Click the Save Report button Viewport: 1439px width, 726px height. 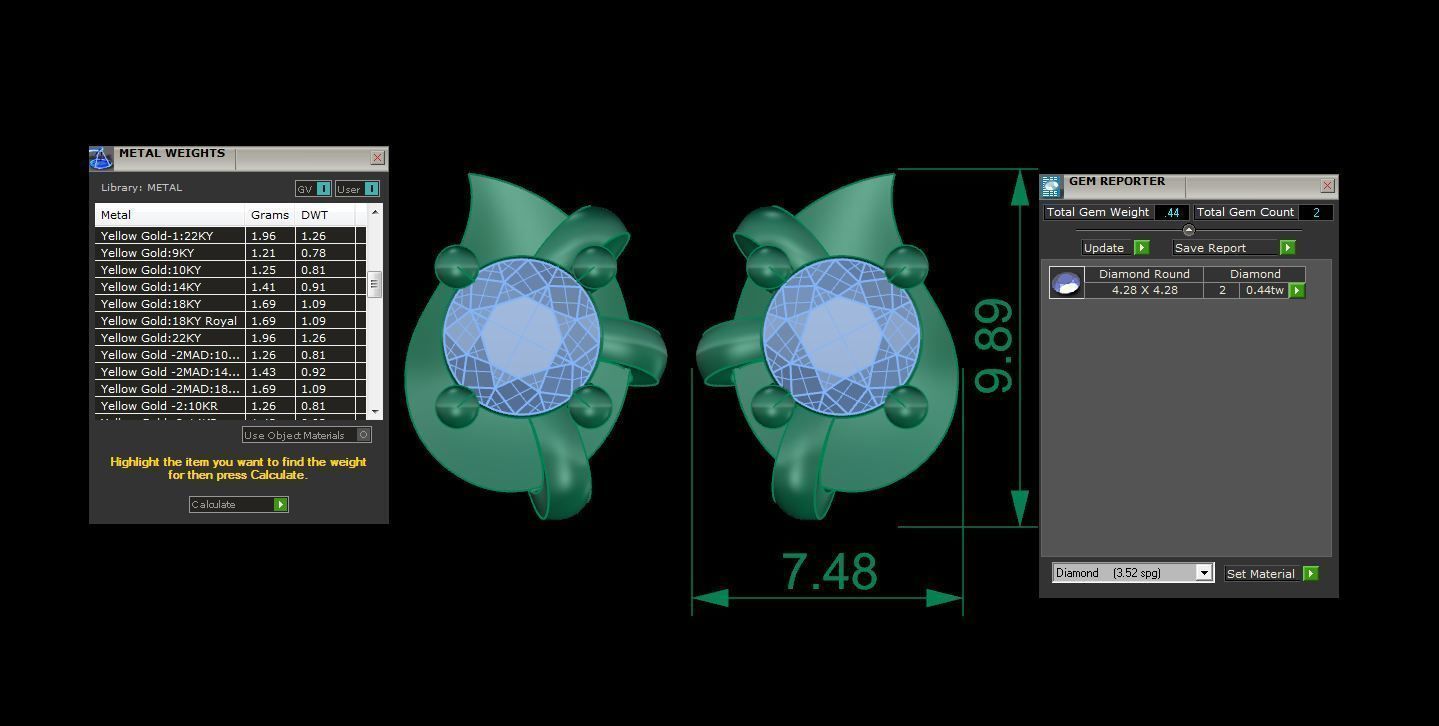pyautogui.click(x=1226, y=247)
